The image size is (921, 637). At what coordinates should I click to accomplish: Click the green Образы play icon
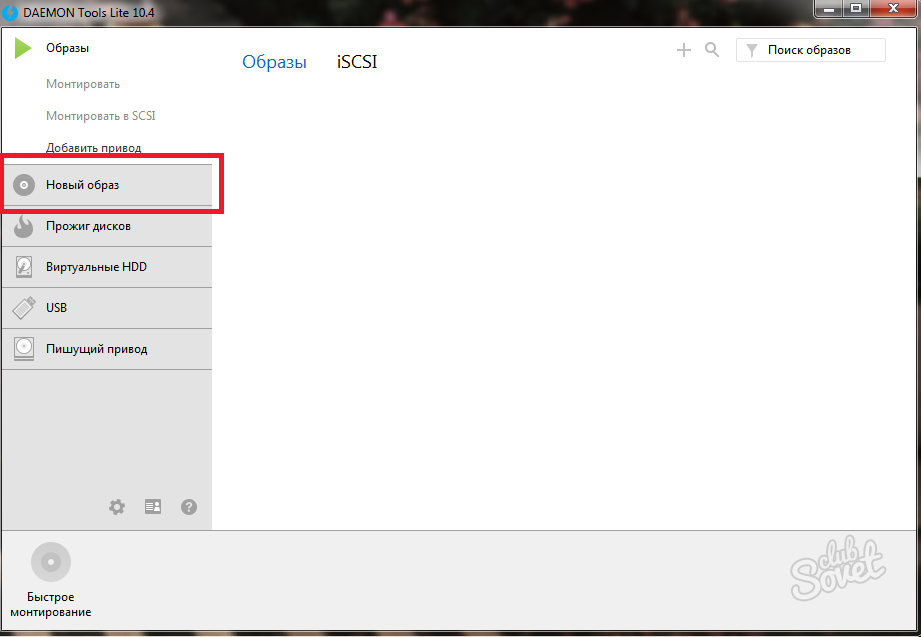click(x=23, y=48)
